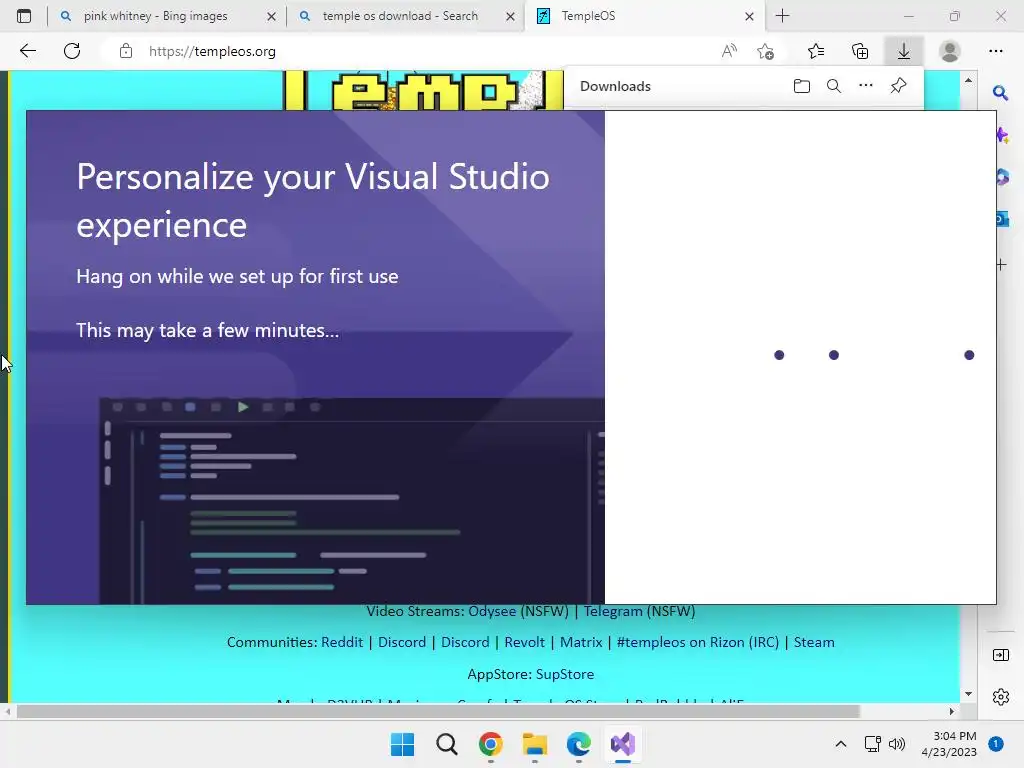This screenshot has height=768, width=1024.
Task: Switch to pink whitney Bing images tab
Action: coord(155,16)
